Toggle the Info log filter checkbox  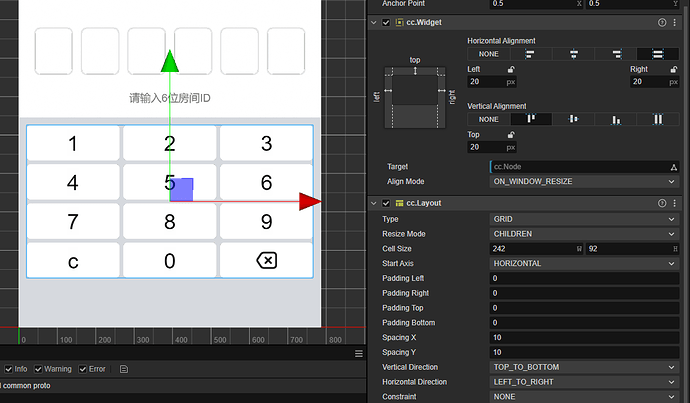(x=8, y=369)
